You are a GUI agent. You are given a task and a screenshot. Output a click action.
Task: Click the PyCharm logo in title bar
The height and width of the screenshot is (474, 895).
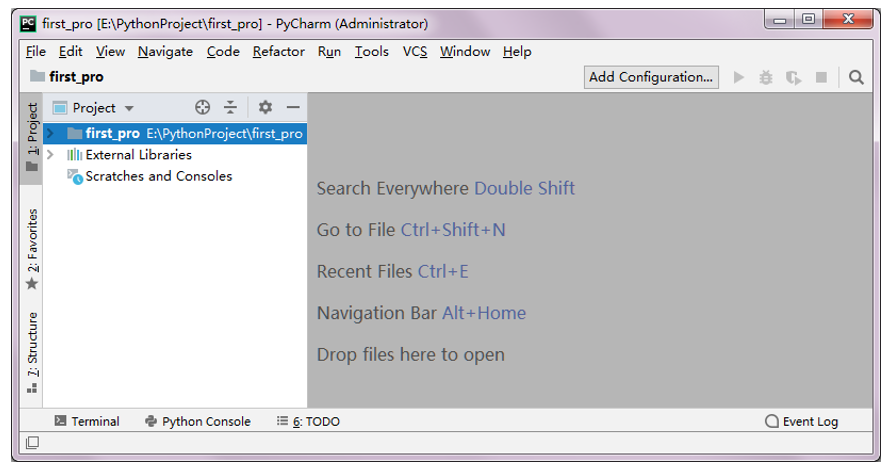point(28,23)
